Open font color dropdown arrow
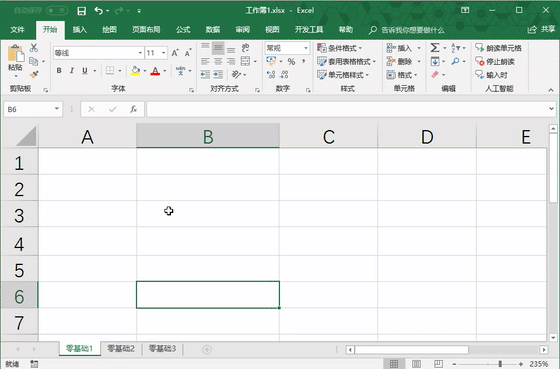Screen dimensions: 560x369 (x=165, y=71)
